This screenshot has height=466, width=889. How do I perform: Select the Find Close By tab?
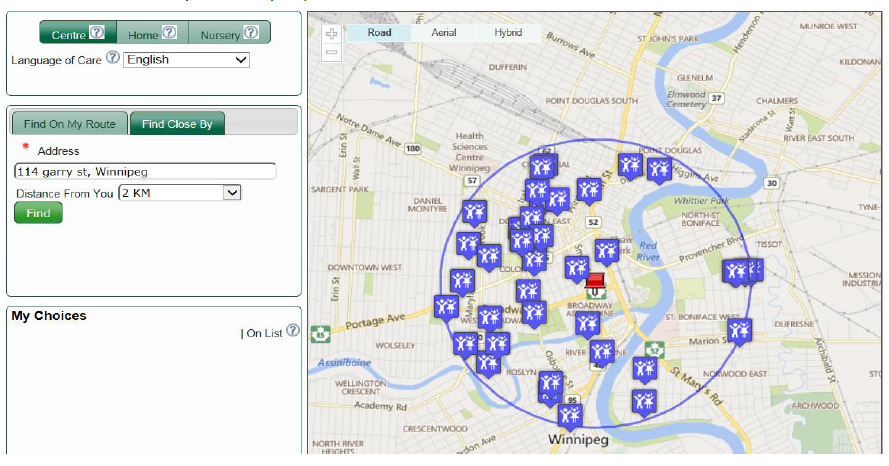point(177,124)
